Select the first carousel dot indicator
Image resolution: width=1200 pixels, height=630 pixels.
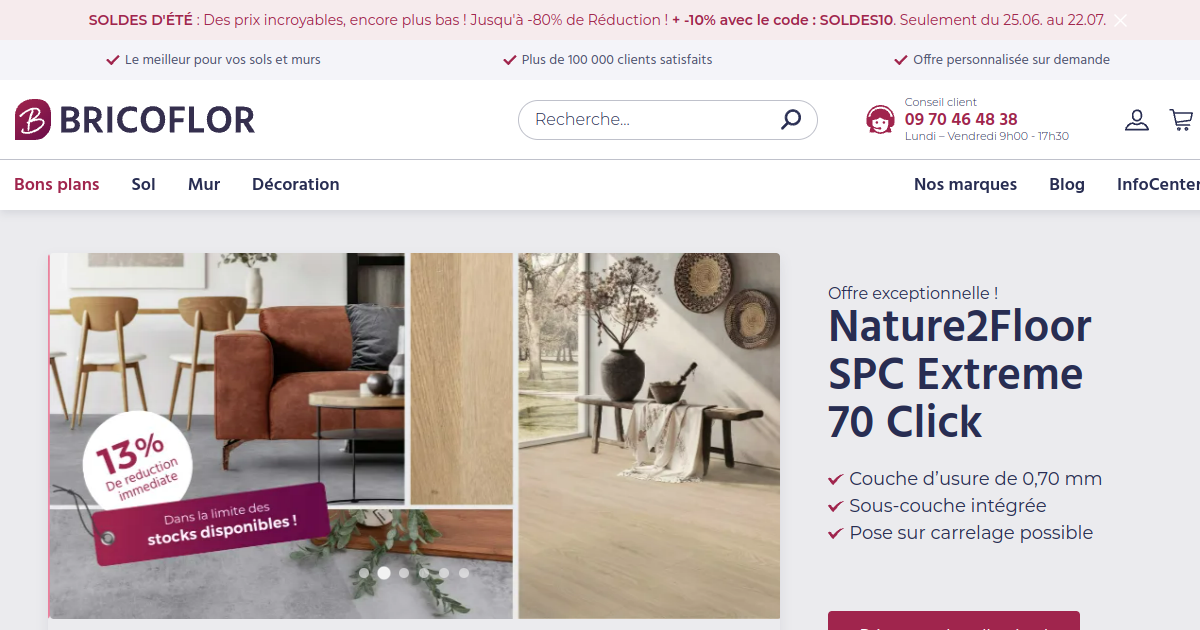click(x=364, y=573)
